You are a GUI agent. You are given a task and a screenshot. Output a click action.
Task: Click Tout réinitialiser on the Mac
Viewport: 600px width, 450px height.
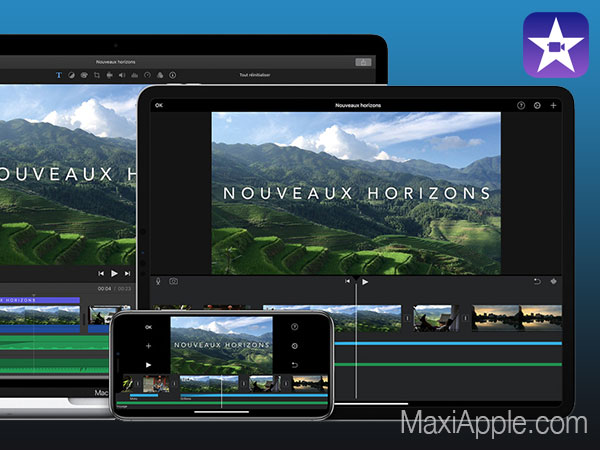point(255,75)
